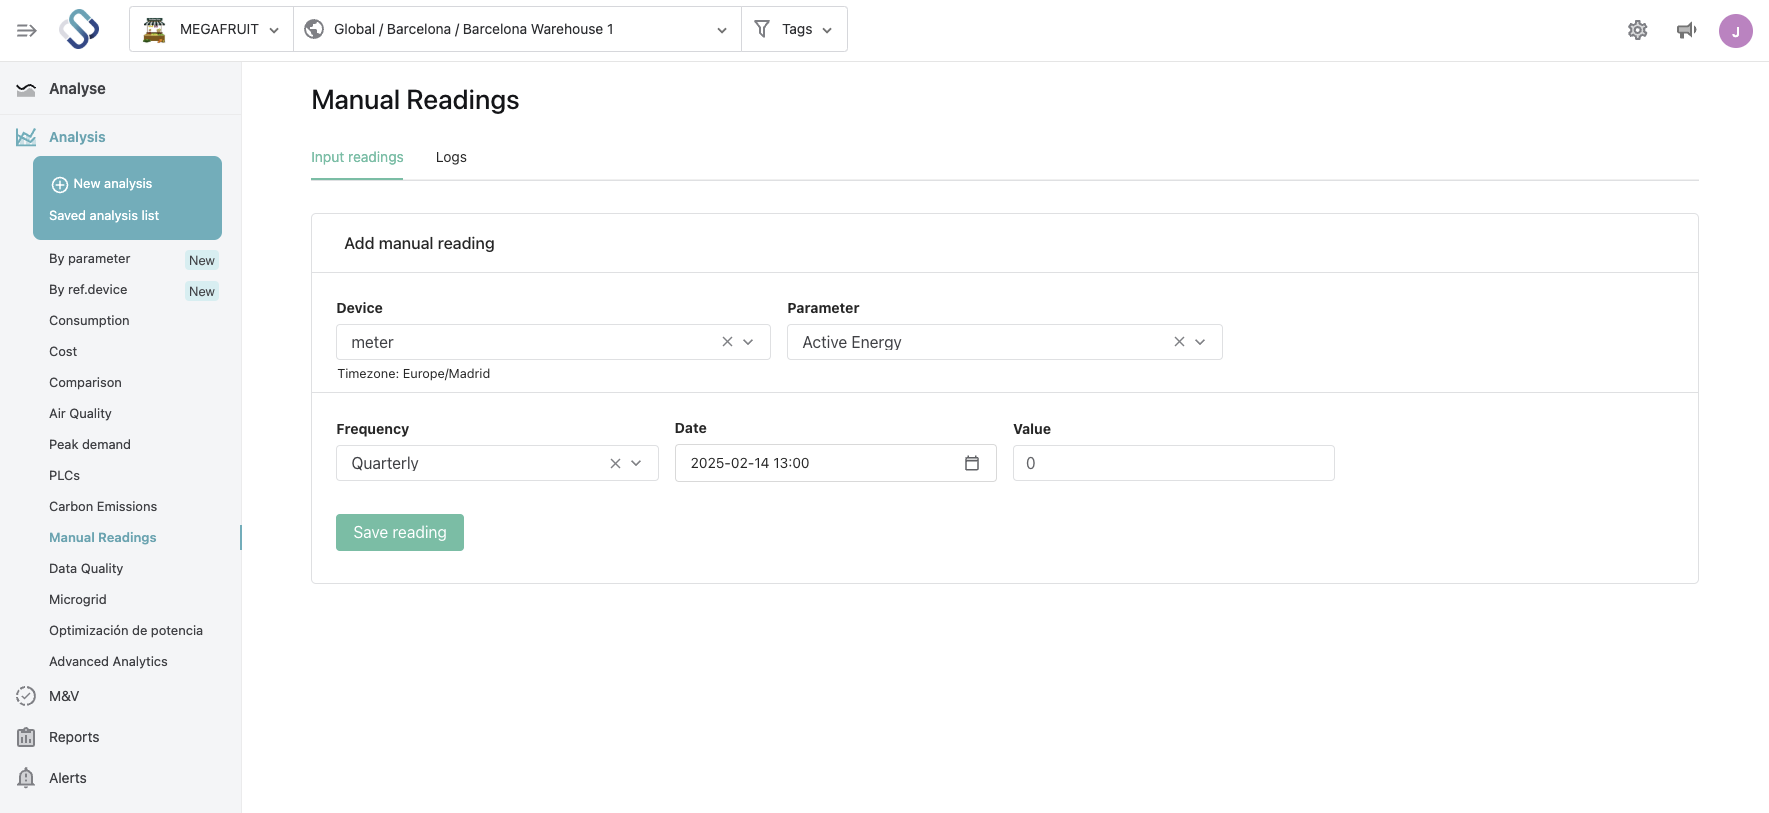Go to By ref.device analysis
Image resolution: width=1769 pixels, height=813 pixels.
point(88,290)
